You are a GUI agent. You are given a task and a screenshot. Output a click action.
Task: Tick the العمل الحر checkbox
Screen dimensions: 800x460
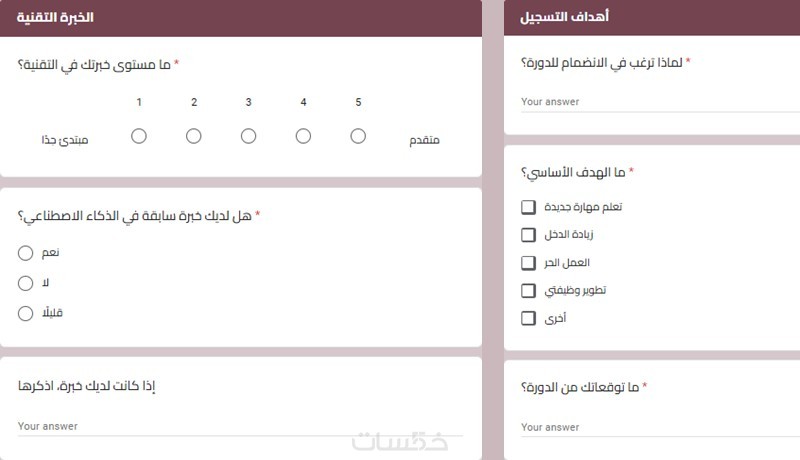528,263
